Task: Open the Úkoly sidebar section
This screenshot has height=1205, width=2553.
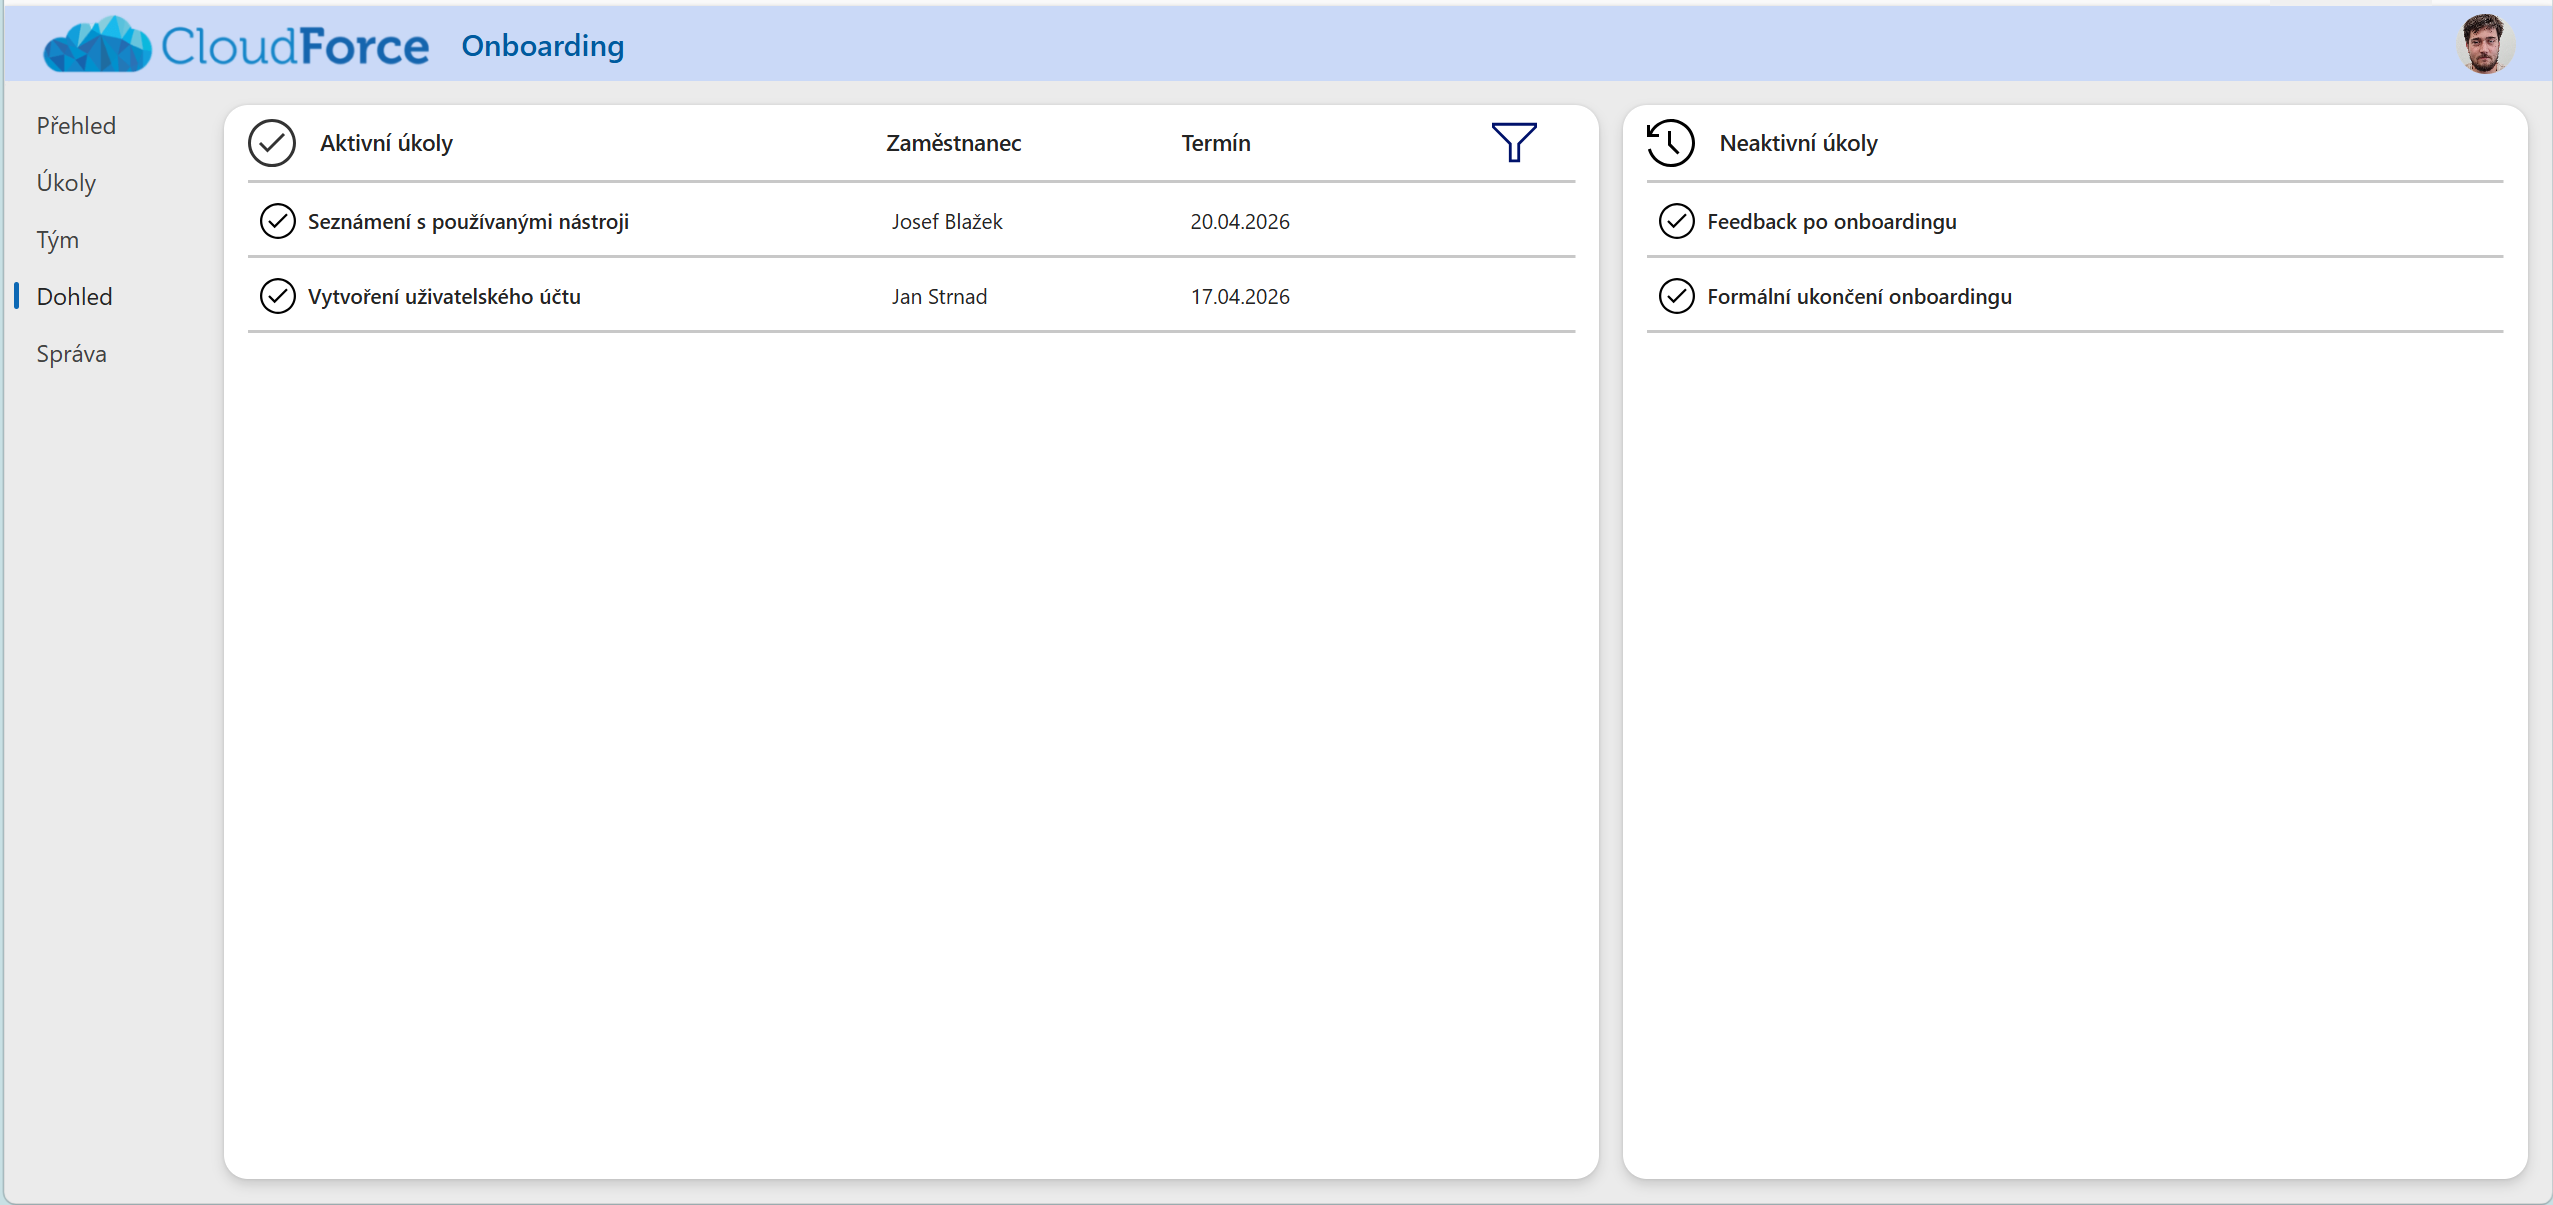Action: 66,183
